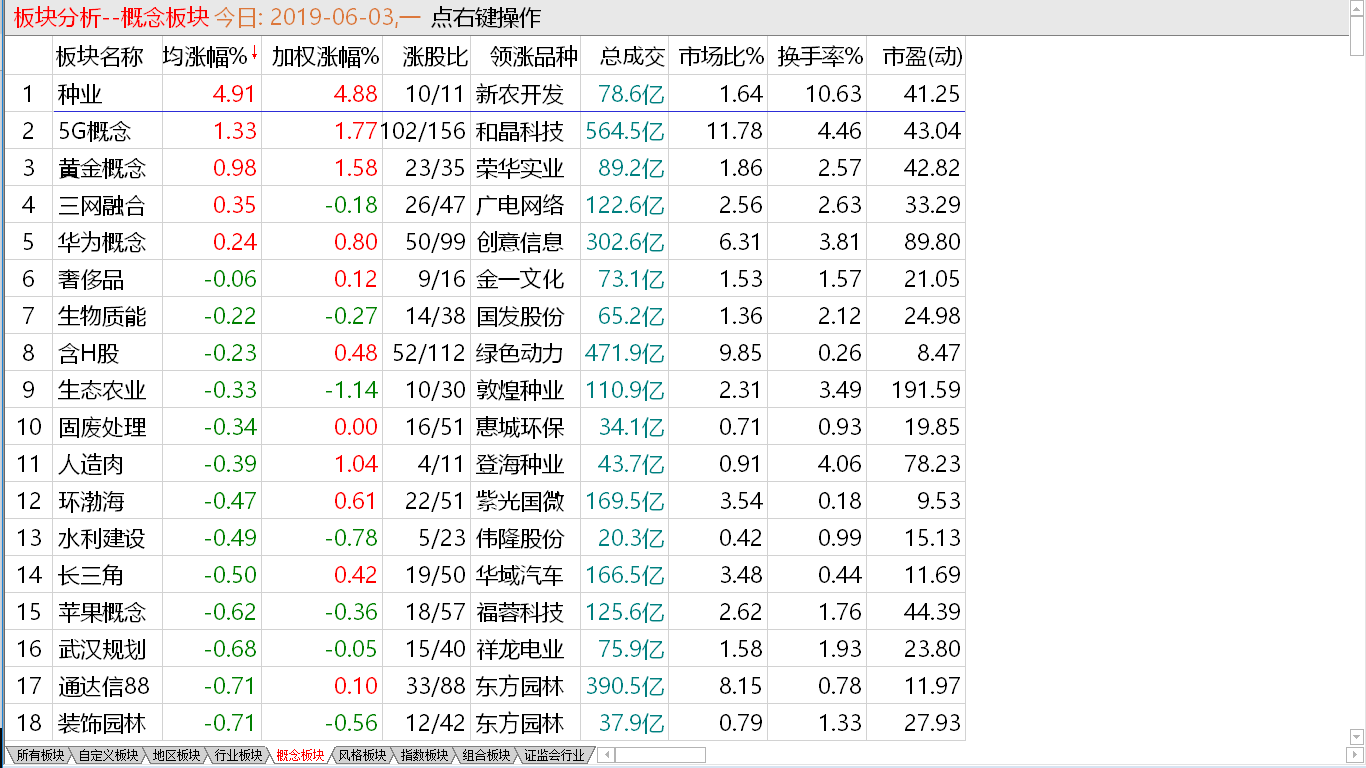Viewport: 1366px width, 768px height.
Task: Select the 三网融合 sector row
Action: click(485, 205)
